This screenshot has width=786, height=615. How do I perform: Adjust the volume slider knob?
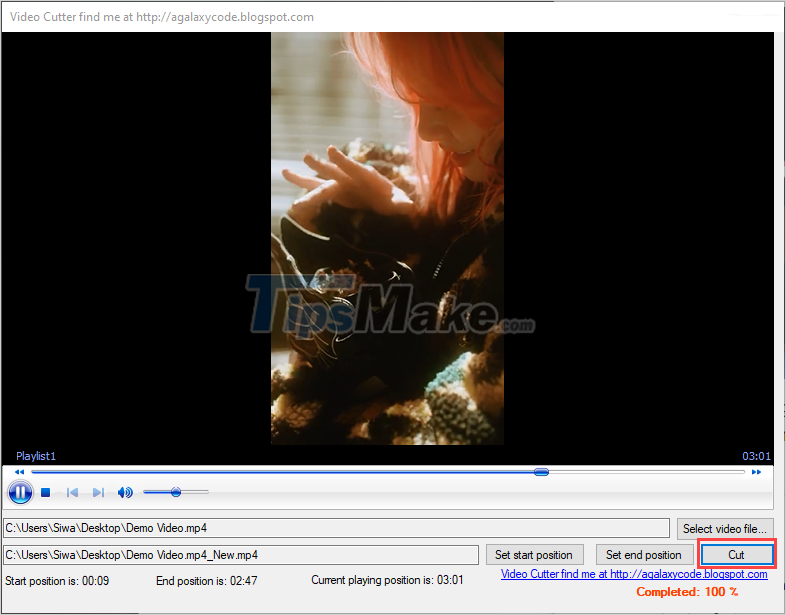click(x=175, y=492)
